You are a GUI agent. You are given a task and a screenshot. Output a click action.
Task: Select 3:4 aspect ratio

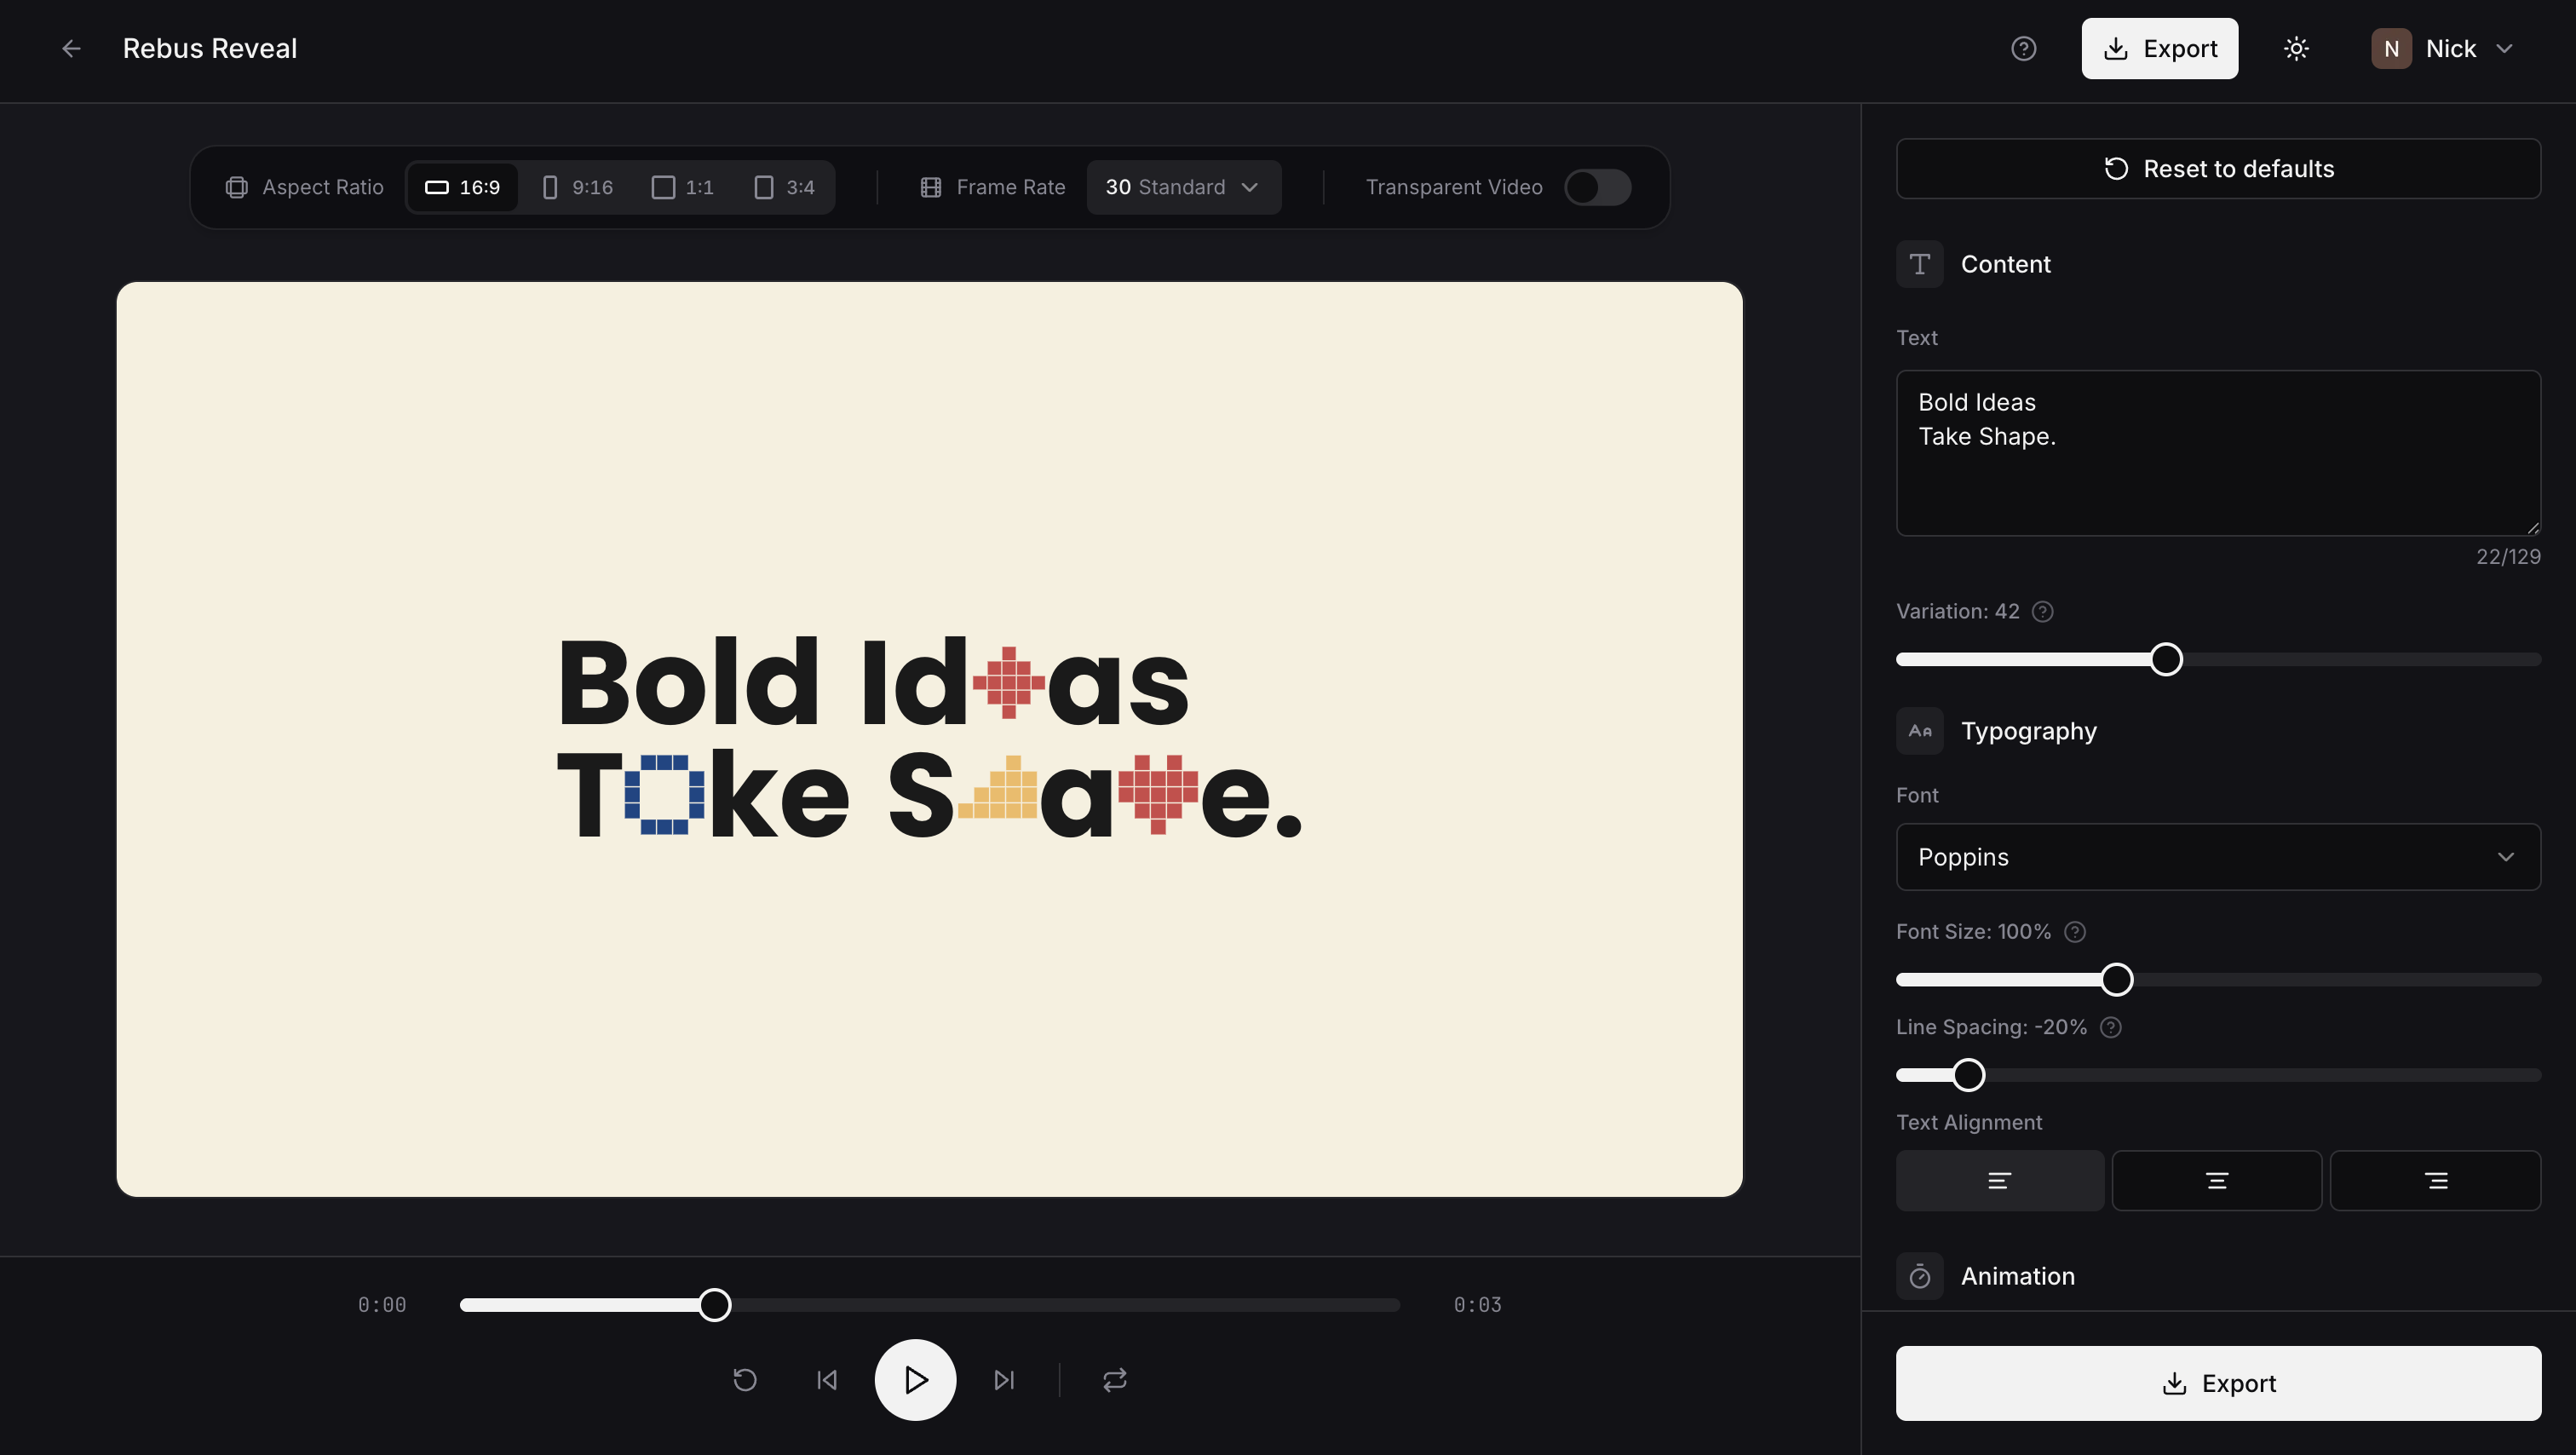(785, 187)
